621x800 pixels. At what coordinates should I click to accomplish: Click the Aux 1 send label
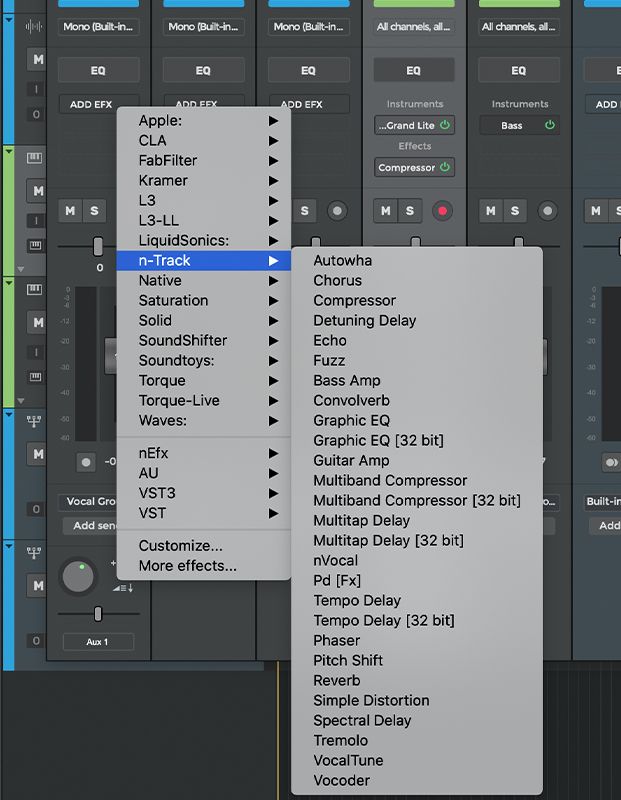pos(98,641)
